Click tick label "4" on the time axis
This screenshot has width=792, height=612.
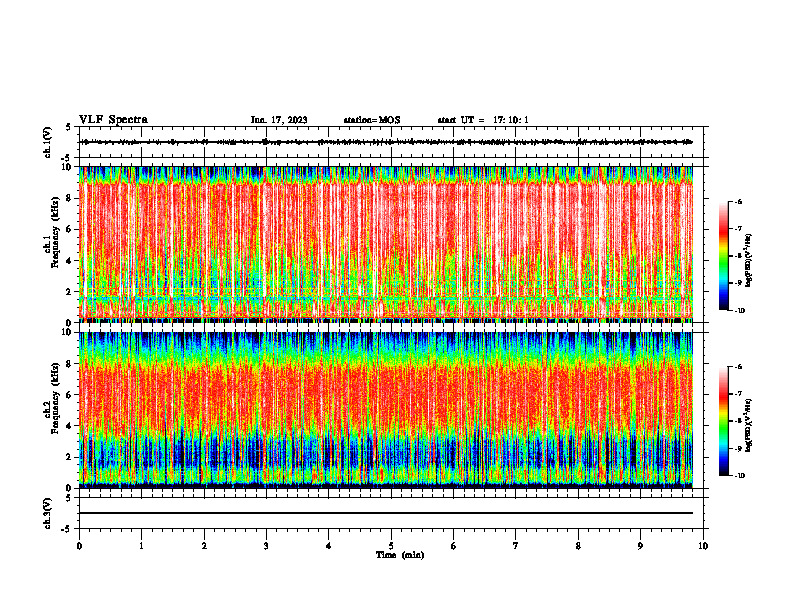coord(329,546)
